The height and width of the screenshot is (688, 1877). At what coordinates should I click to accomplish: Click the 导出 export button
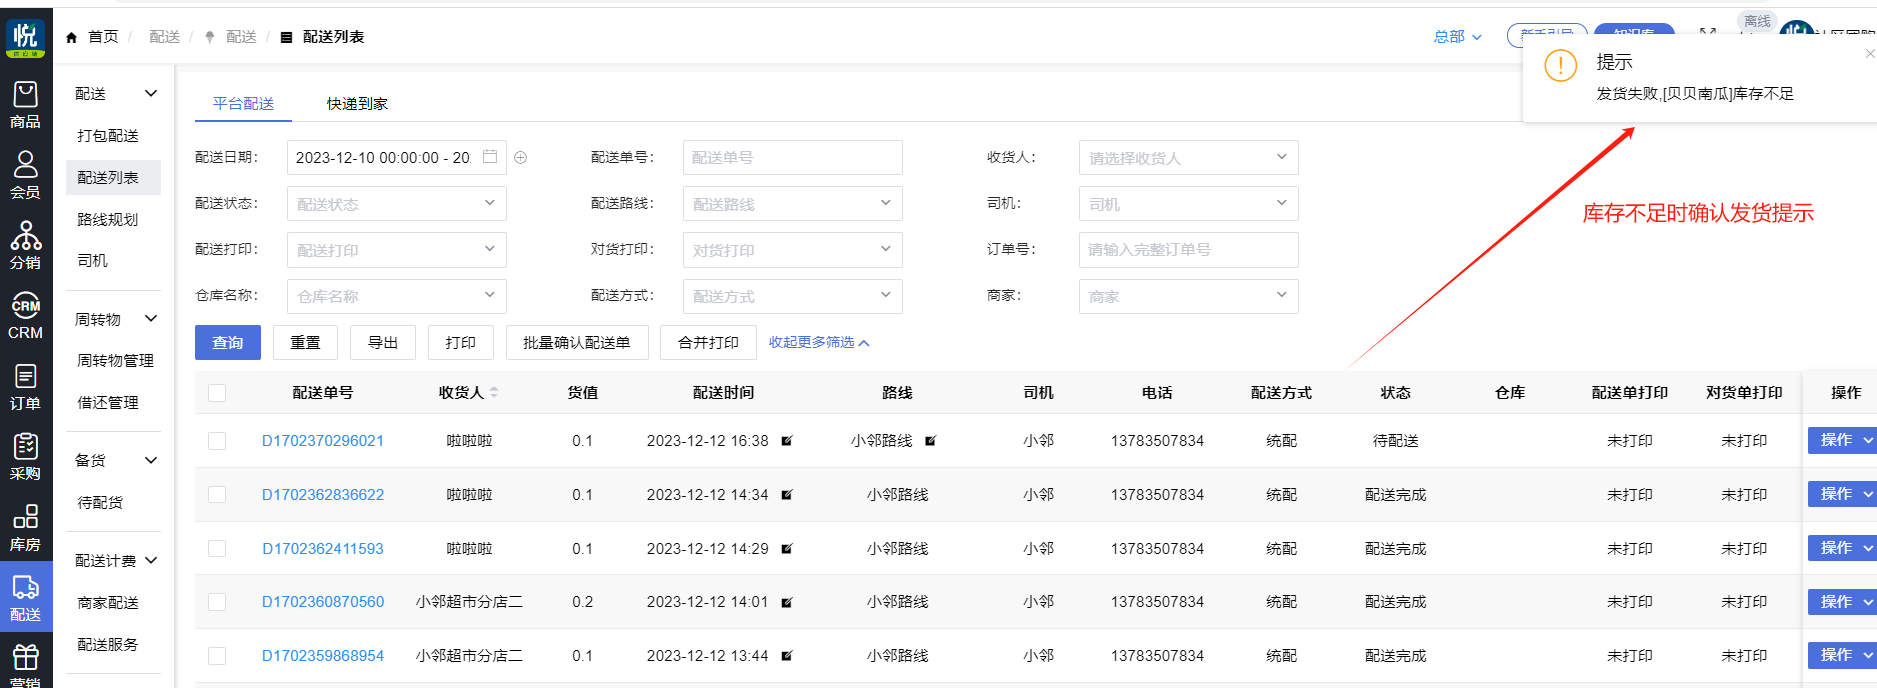(x=383, y=342)
